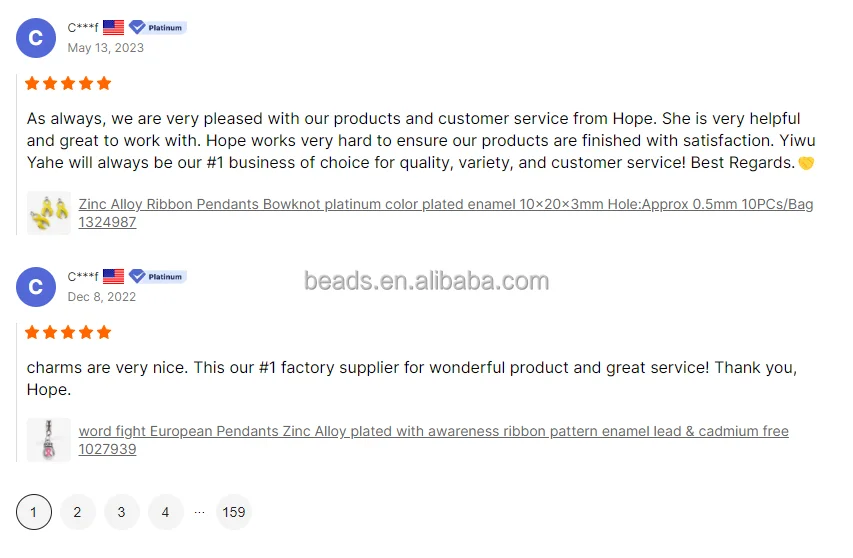Click the avatar on the May 13, 2023 review
Screen dimensions: 853x558
pyautogui.click(x=35, y=38)
